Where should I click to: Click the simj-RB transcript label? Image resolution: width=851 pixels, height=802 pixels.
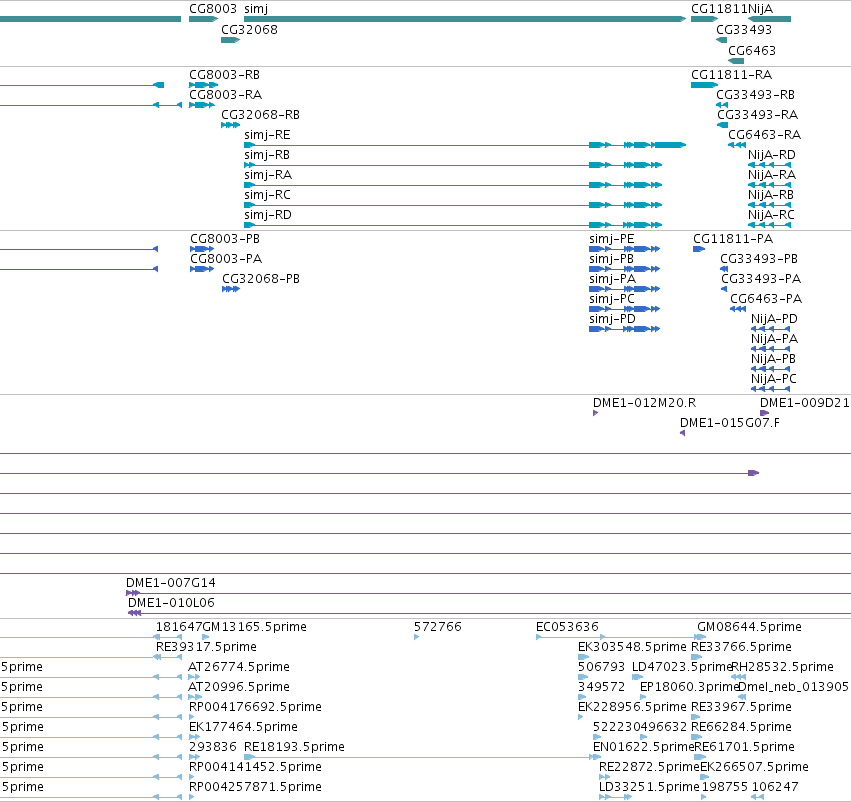pos(267,155)
